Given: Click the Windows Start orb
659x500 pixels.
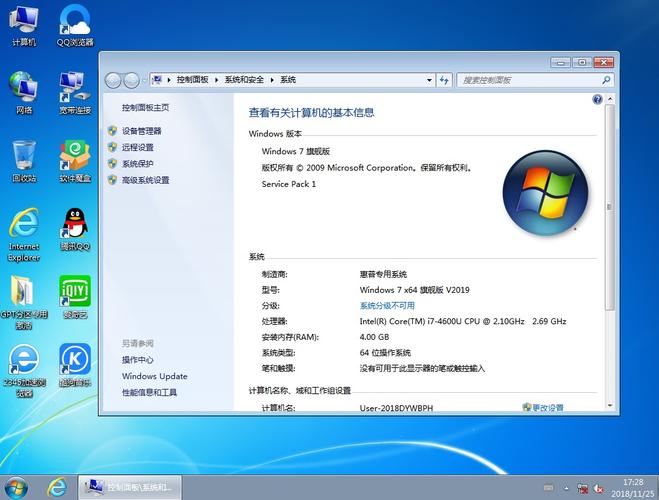Looking at the screenshot, I should (x=18, y=487).
